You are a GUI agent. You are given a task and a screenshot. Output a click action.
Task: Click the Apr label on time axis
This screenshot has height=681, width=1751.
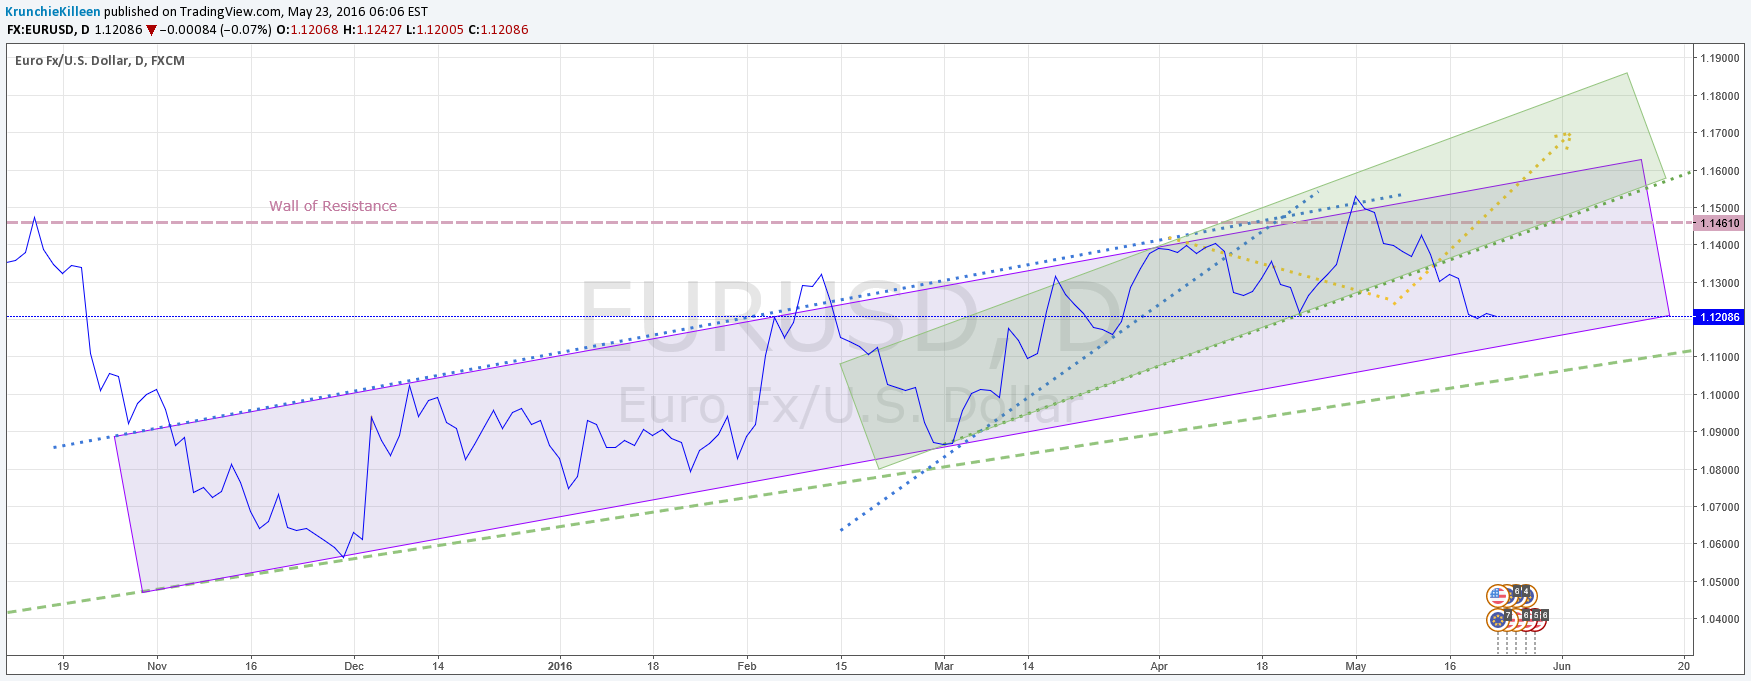tap(1159, 666)
